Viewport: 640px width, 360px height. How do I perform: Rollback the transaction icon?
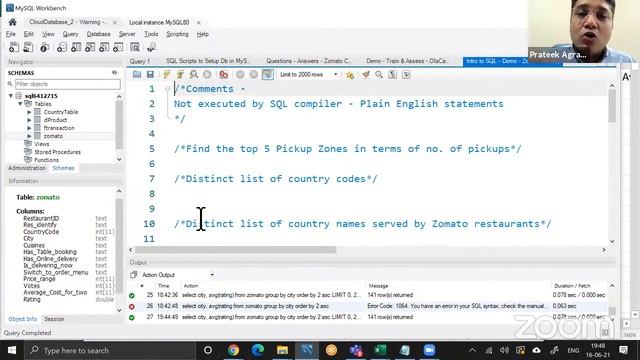point(253,74)
